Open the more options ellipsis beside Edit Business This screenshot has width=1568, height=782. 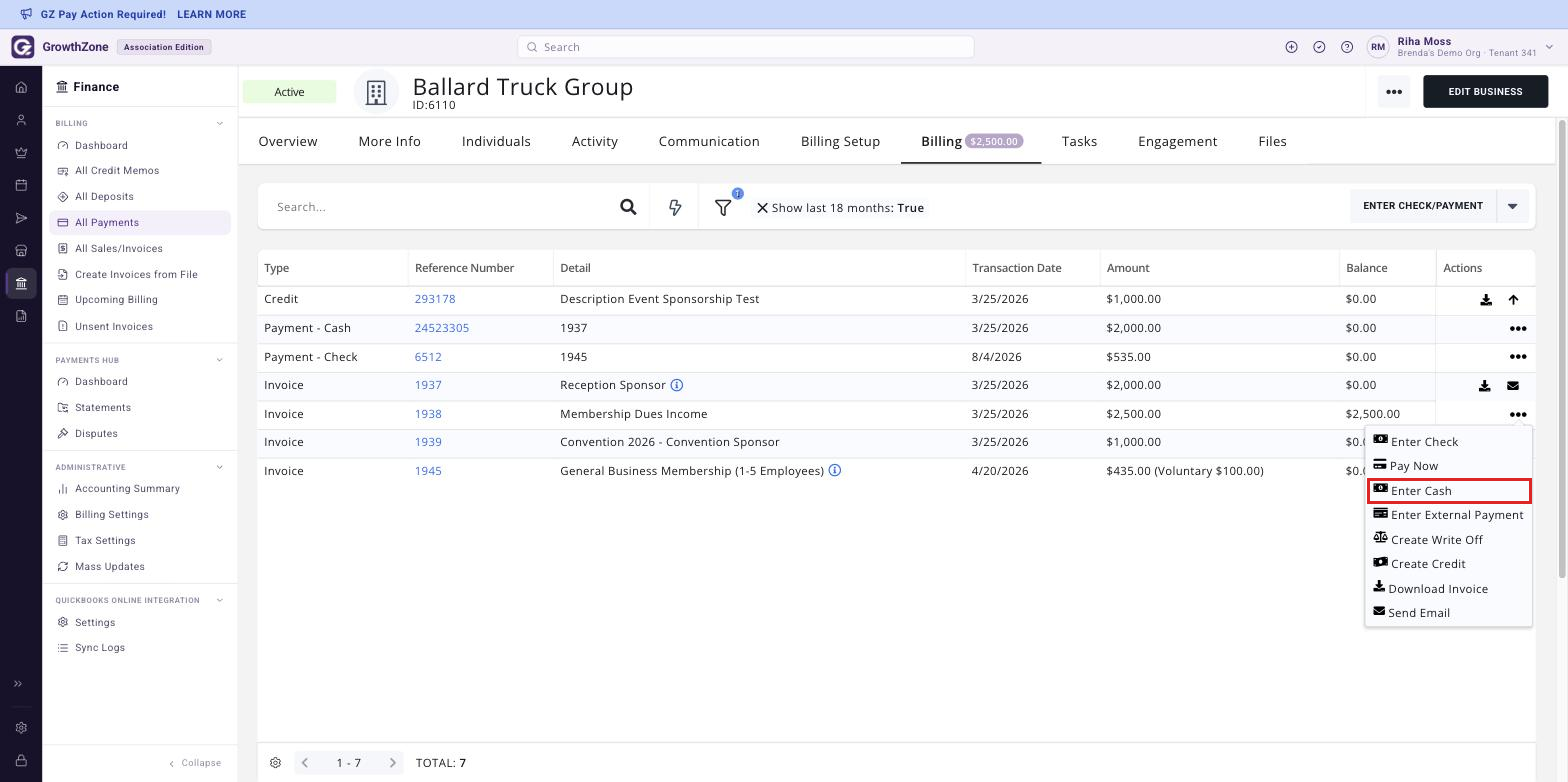(x=1394, y=92)
